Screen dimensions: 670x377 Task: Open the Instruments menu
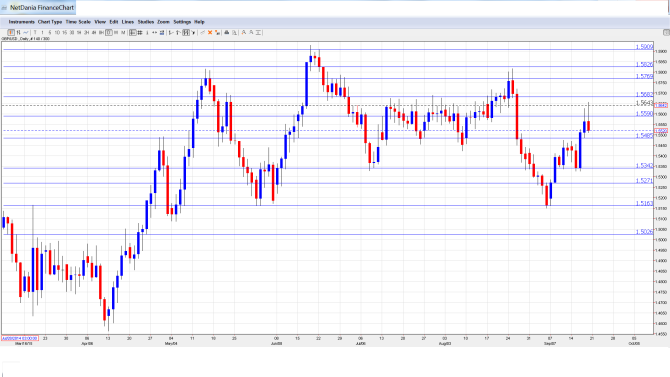tap(21, 22)
